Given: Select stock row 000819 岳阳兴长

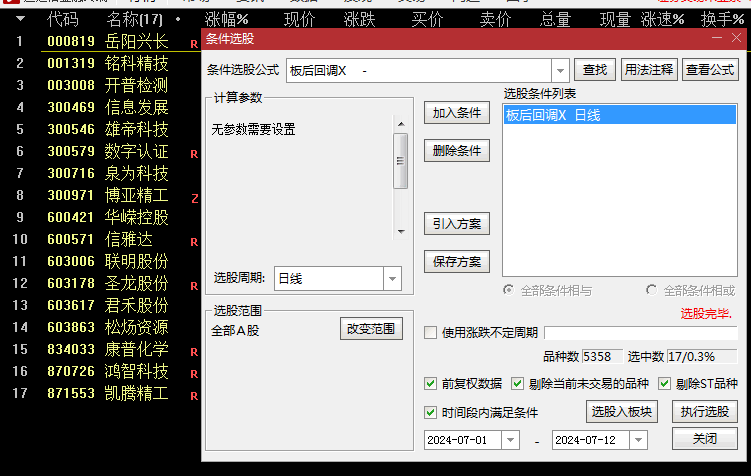Looking at the screenshot, I should [106, 41].
